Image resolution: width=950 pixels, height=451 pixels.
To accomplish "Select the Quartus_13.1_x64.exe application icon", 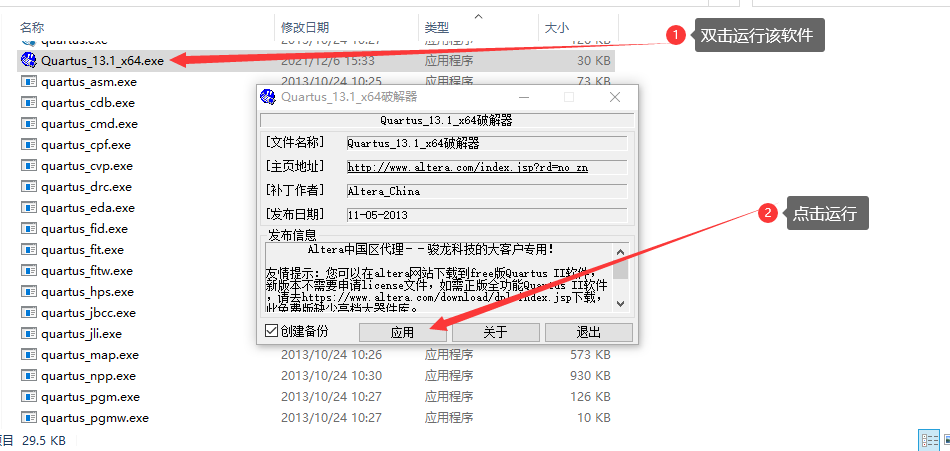I will [x=28, y=61].
